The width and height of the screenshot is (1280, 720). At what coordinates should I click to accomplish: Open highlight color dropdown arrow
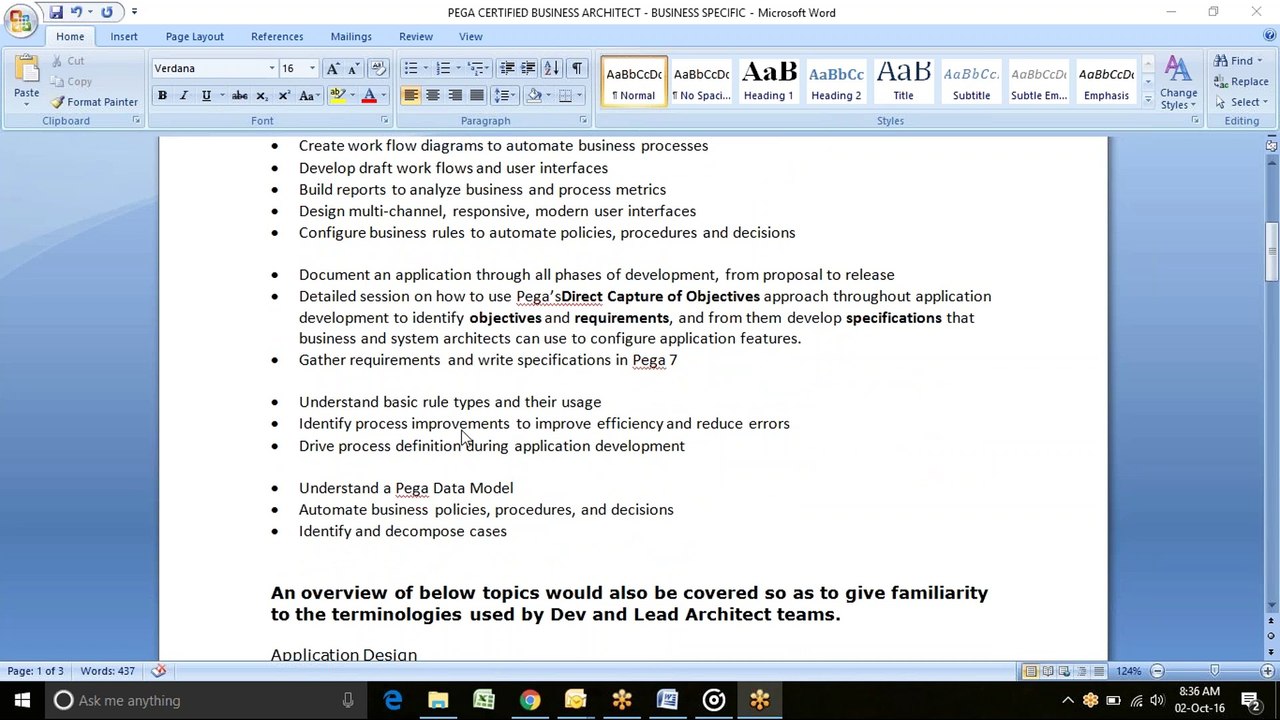pyautogui.click(x=352, y=96)
